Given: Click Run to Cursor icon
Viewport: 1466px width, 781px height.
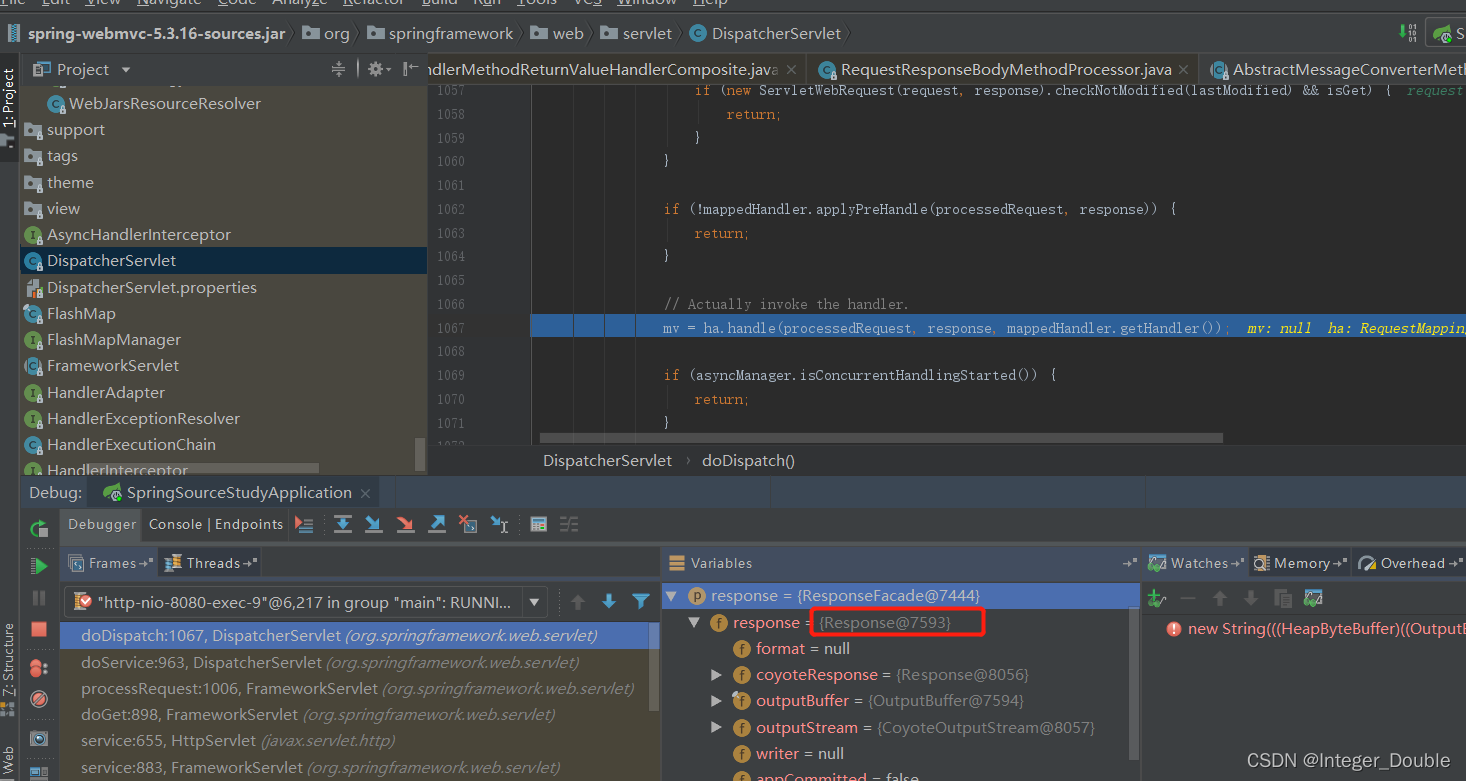Looking at the screenshot, I should (500, 524).
